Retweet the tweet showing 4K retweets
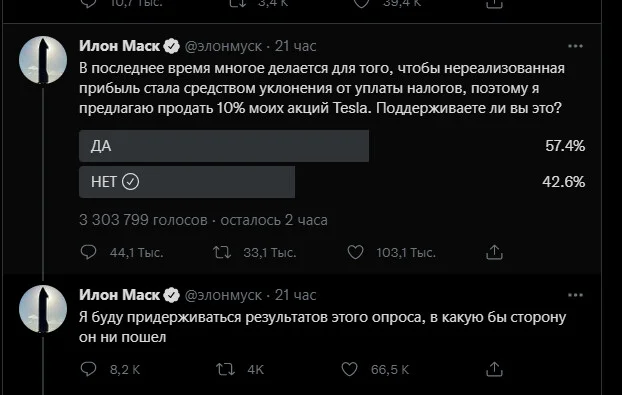Screen dimensions: 622x395 [x=225, y=369]
